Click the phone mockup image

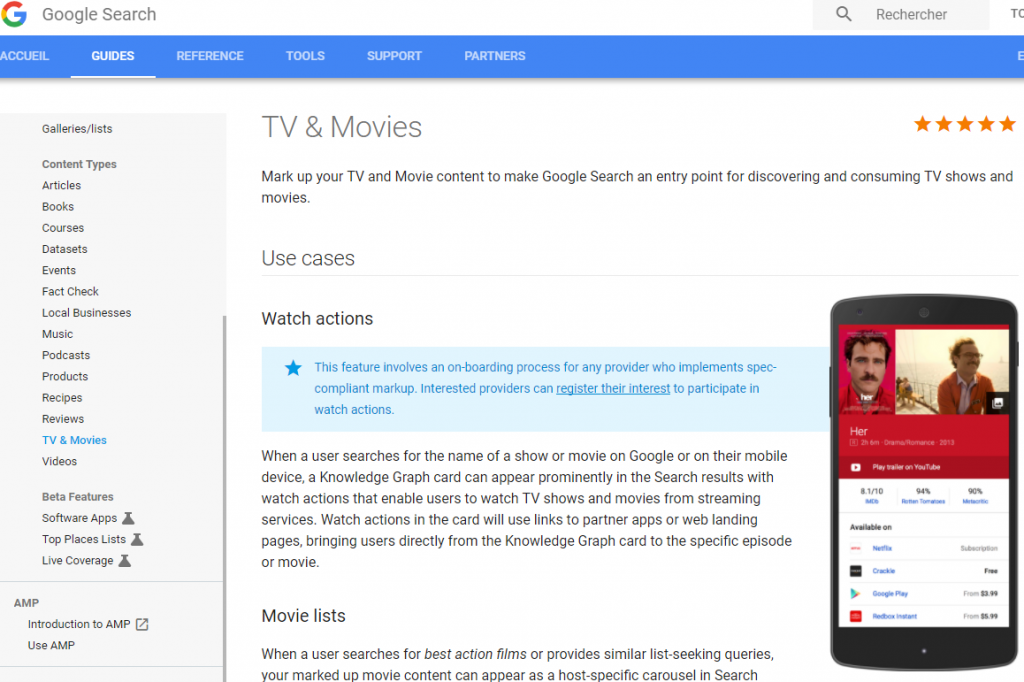923,482
